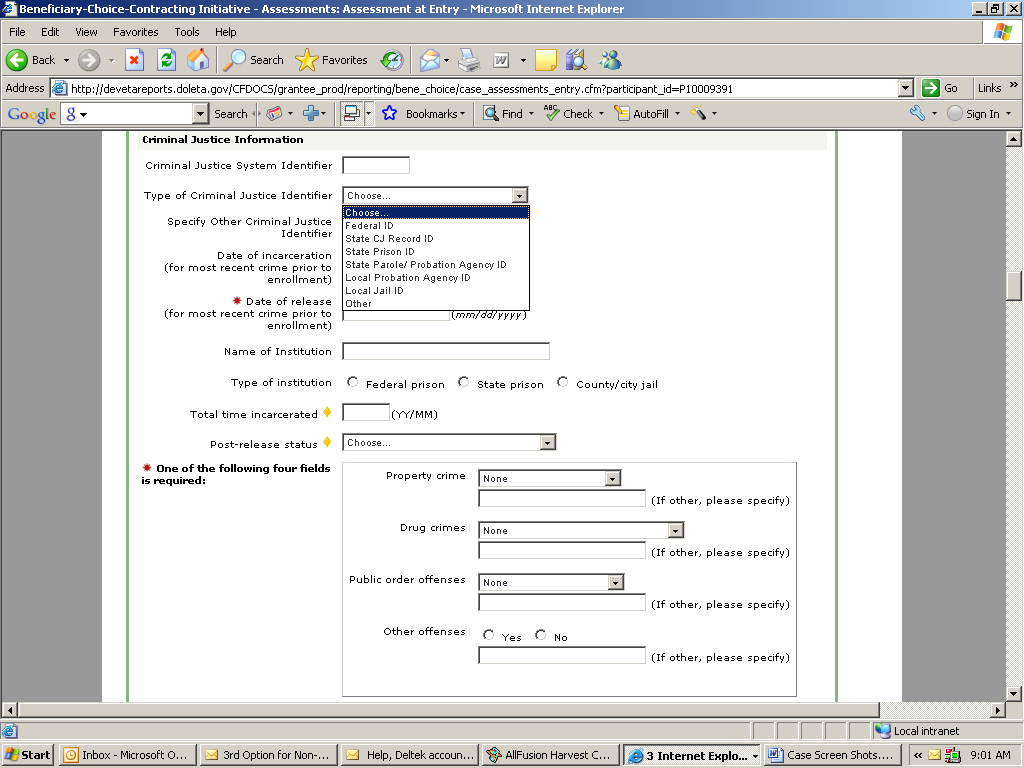Select the State prison radio button
The height and width of the screenshot is (768, 1024).
(464, 383)
